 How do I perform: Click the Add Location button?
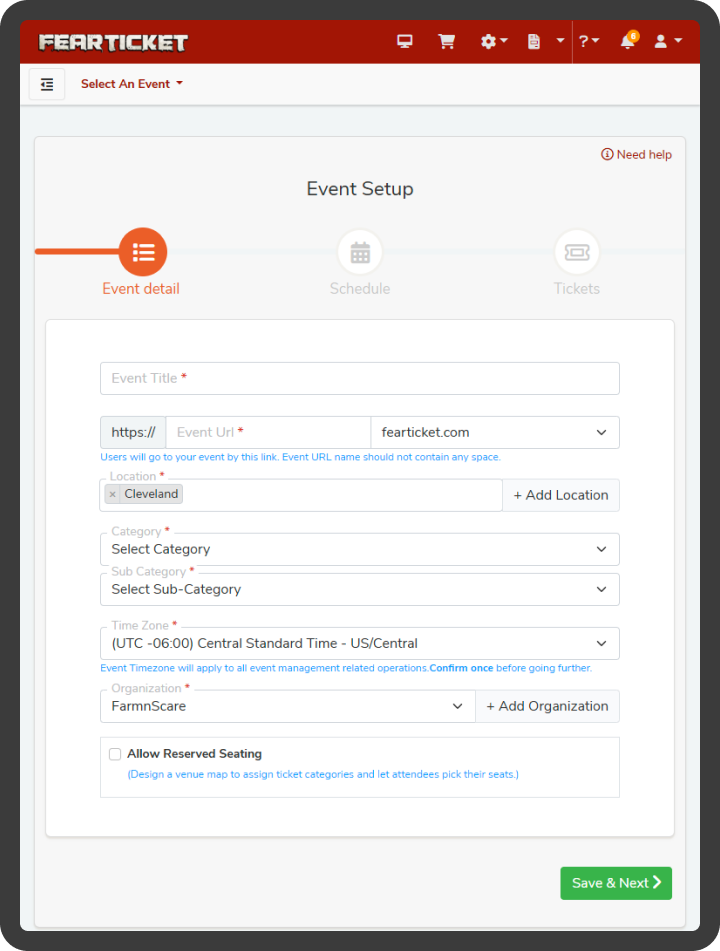[560, 495]
